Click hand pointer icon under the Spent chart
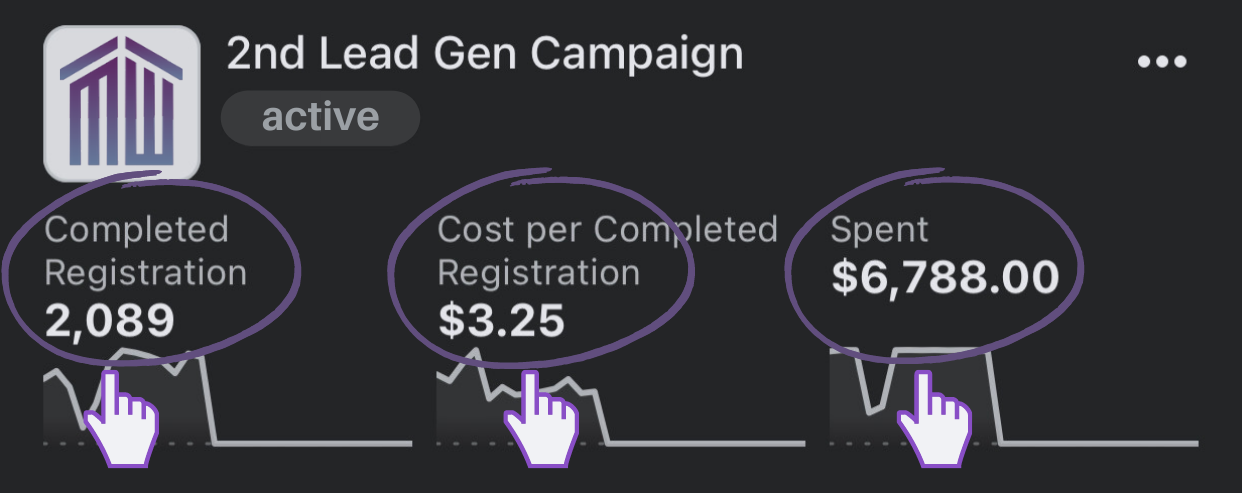 [x=934, y=418]
